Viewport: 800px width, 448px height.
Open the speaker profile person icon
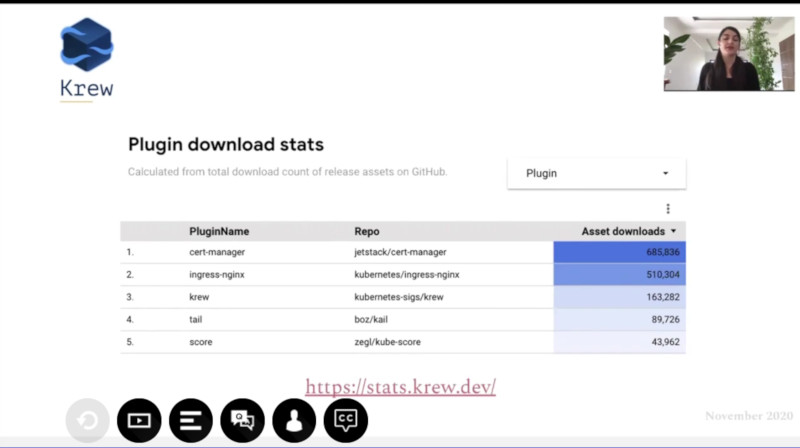point(294,420)
